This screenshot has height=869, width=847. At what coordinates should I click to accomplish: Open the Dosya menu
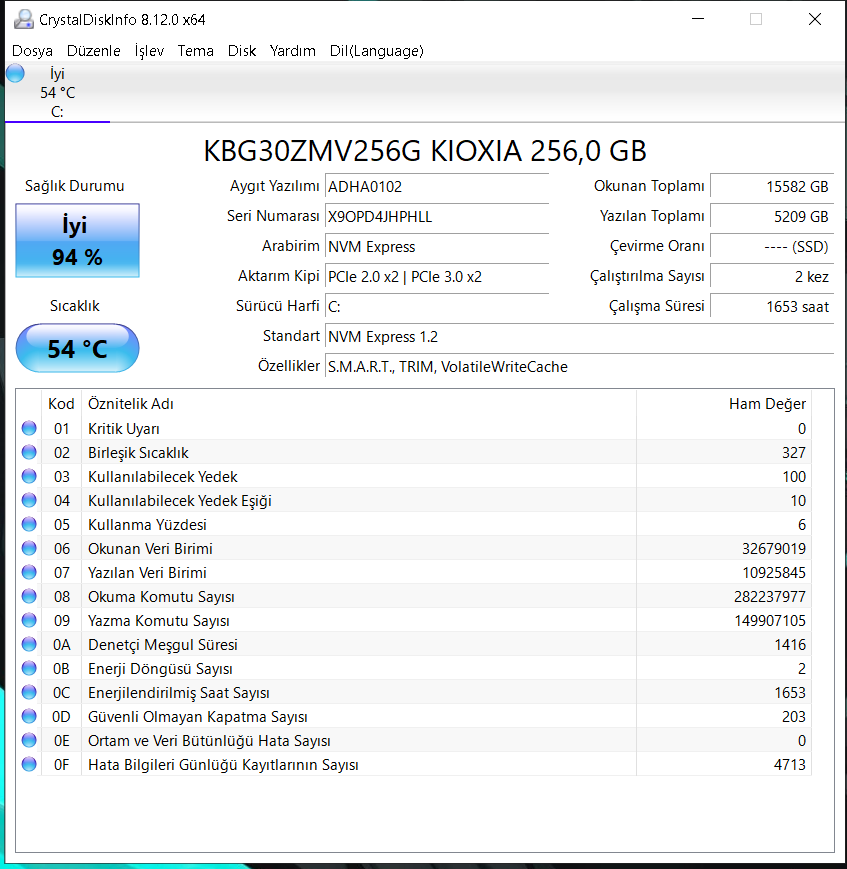[32, 51]
